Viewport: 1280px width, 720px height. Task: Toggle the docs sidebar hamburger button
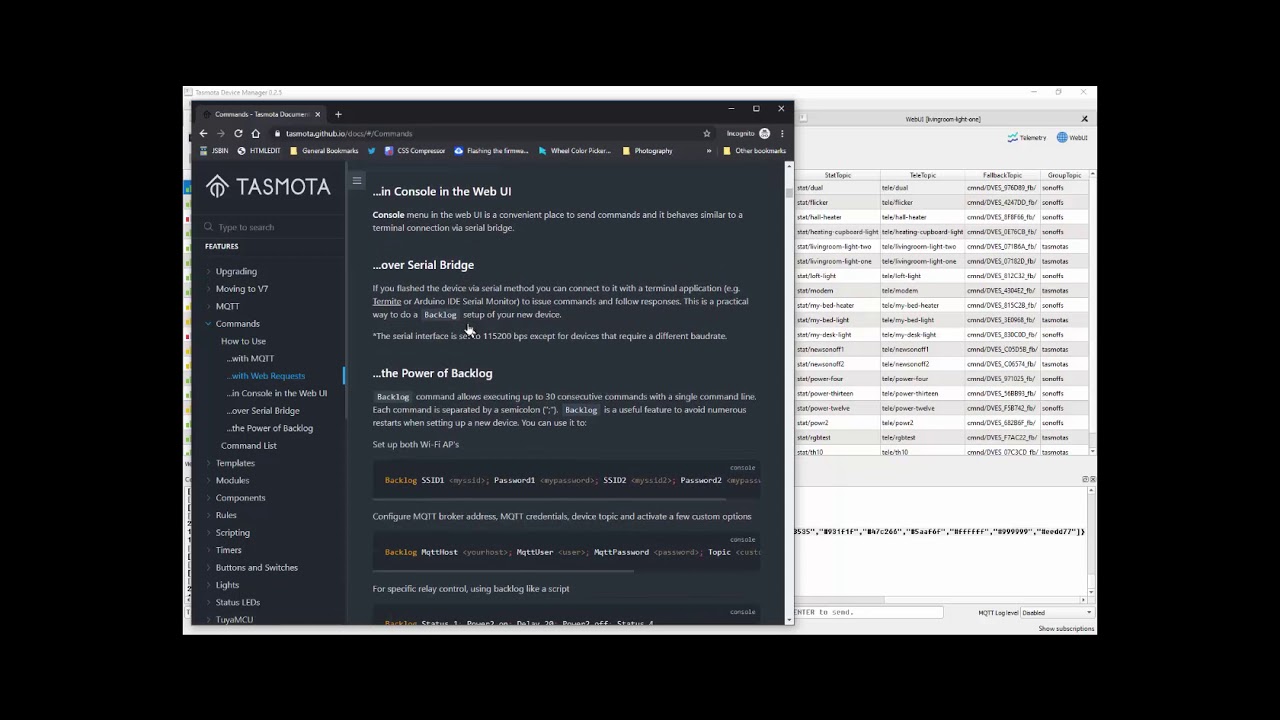point(357,181)
